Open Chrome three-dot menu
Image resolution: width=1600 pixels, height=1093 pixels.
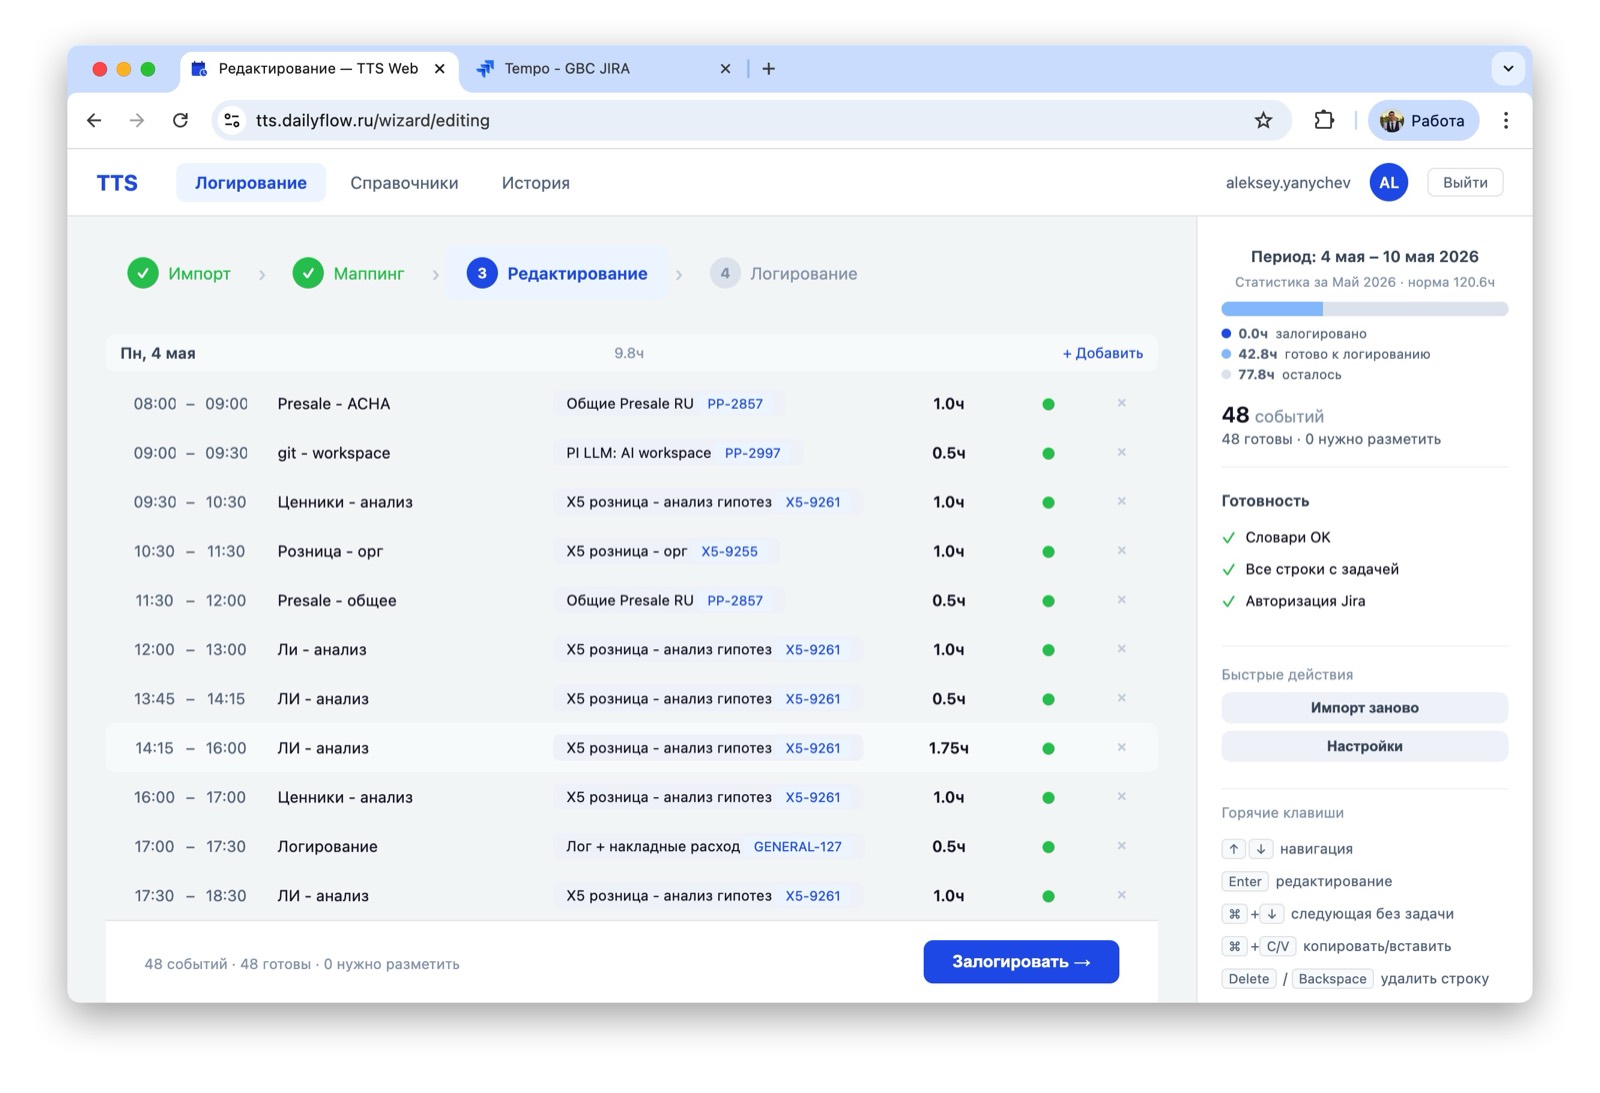coord(1506,120)
